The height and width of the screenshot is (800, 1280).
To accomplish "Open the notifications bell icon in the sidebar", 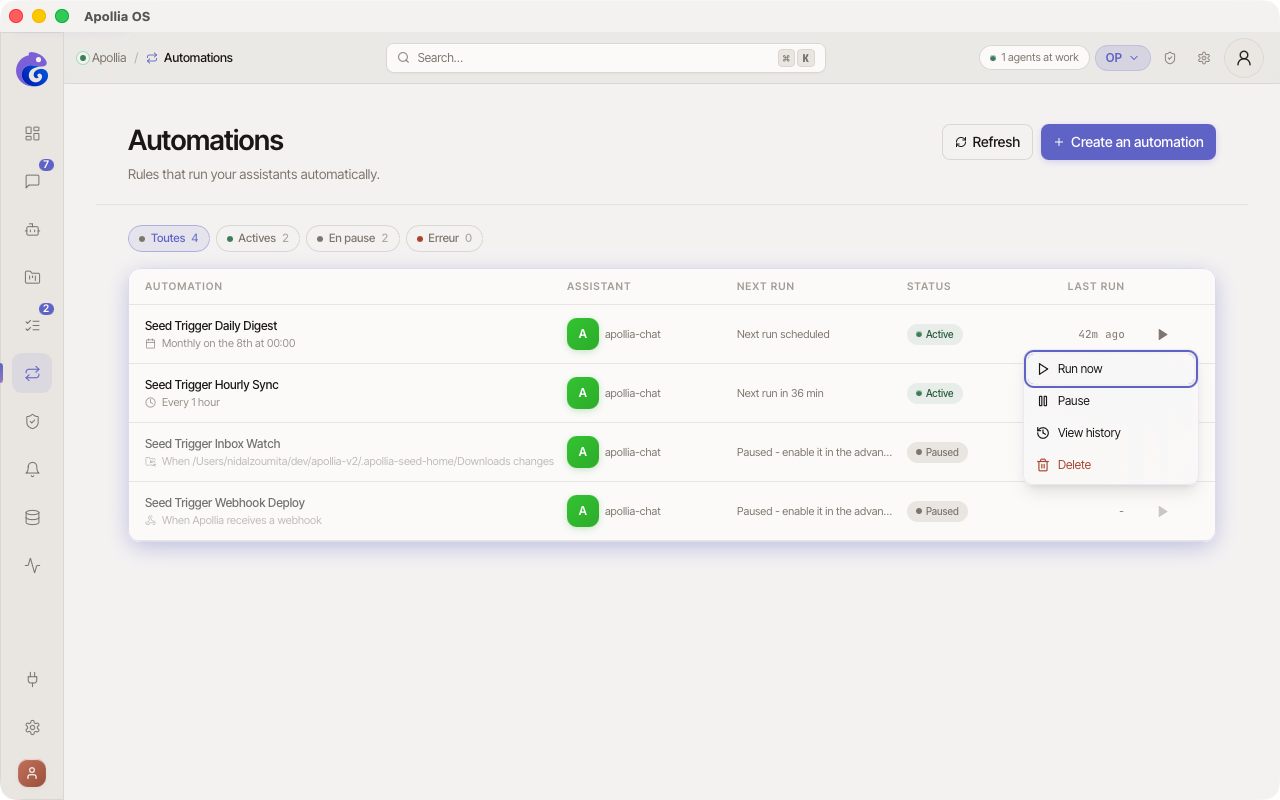I will [x=32, y=469].
